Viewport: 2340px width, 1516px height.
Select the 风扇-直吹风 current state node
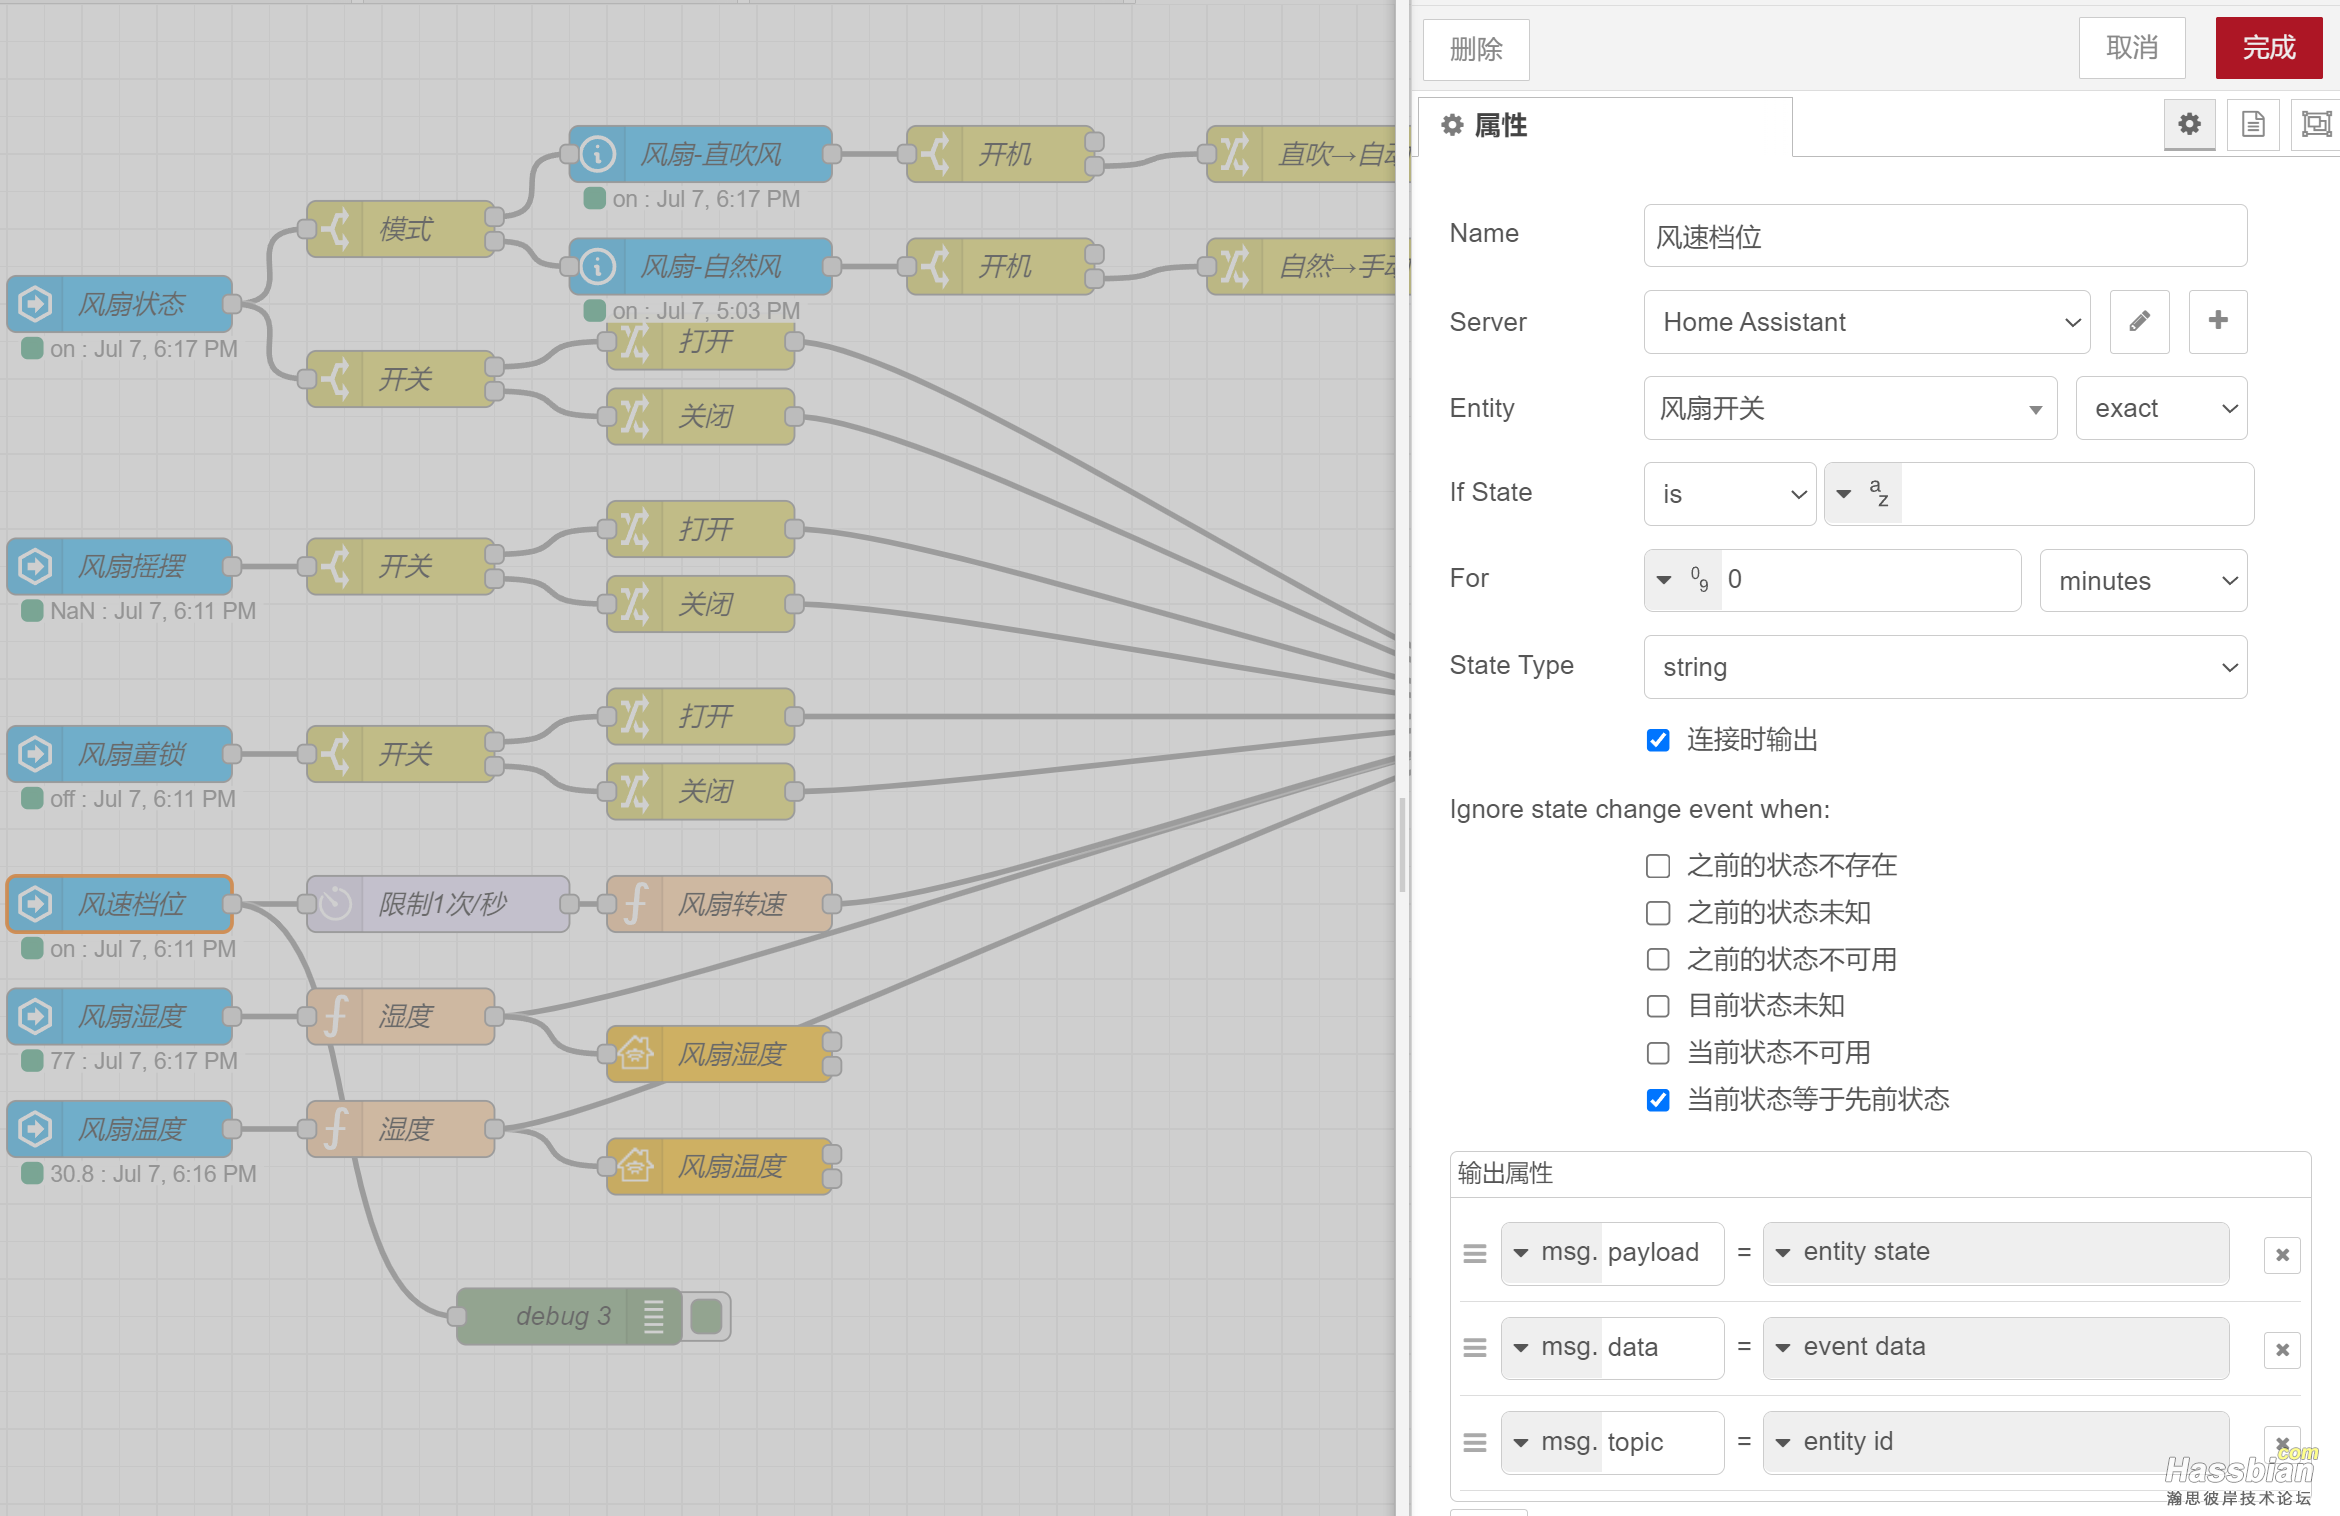[x=700, y=154]
